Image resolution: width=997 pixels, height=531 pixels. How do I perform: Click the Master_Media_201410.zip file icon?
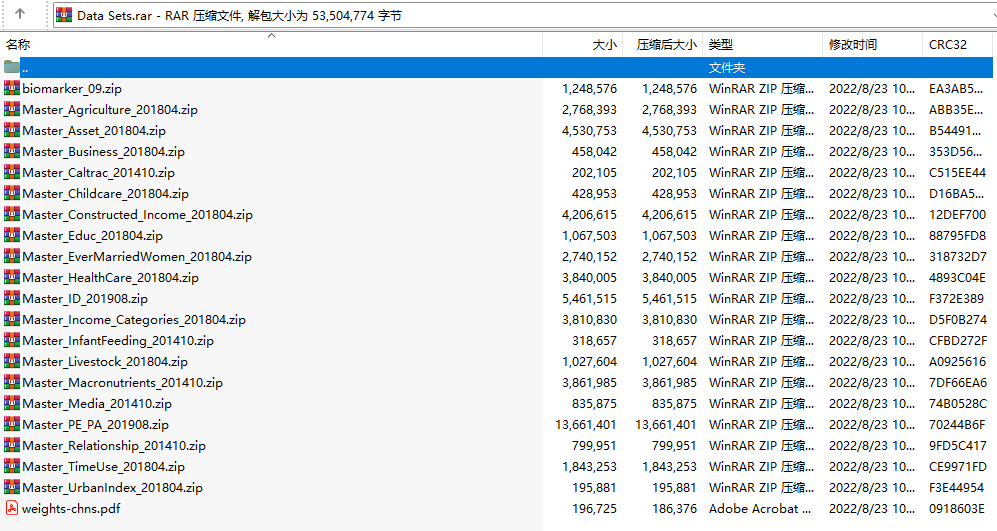tap(11, 403)
